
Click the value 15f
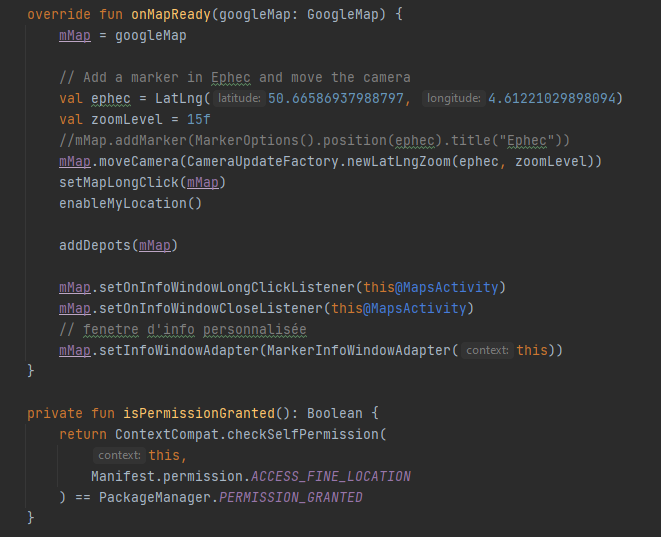tap(199, 120)
